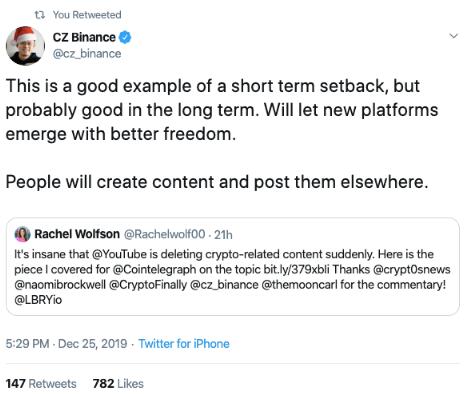Click the retweet icon beside You Retweeted
Screen dimensions: 471x394
click(x=40, y=15)
